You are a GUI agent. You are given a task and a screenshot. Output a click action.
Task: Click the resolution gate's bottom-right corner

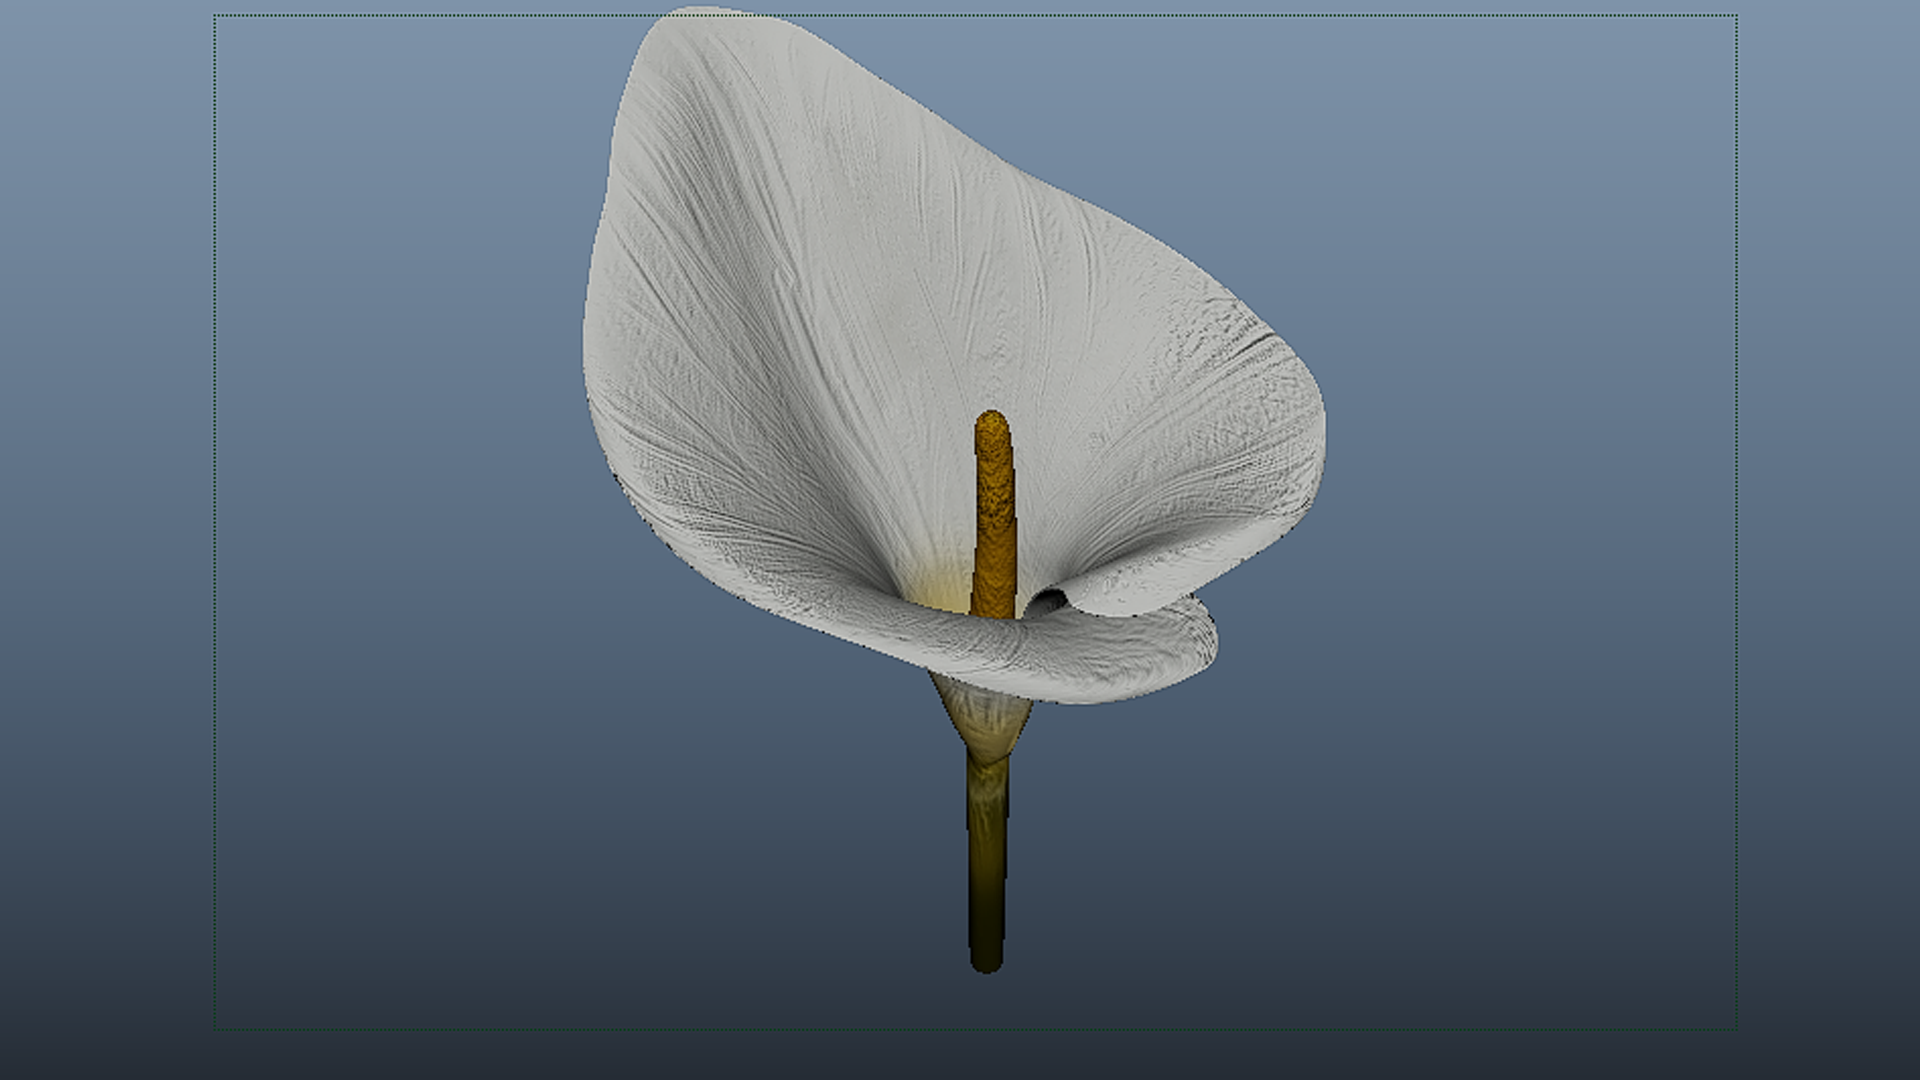pos(1736,1029)
